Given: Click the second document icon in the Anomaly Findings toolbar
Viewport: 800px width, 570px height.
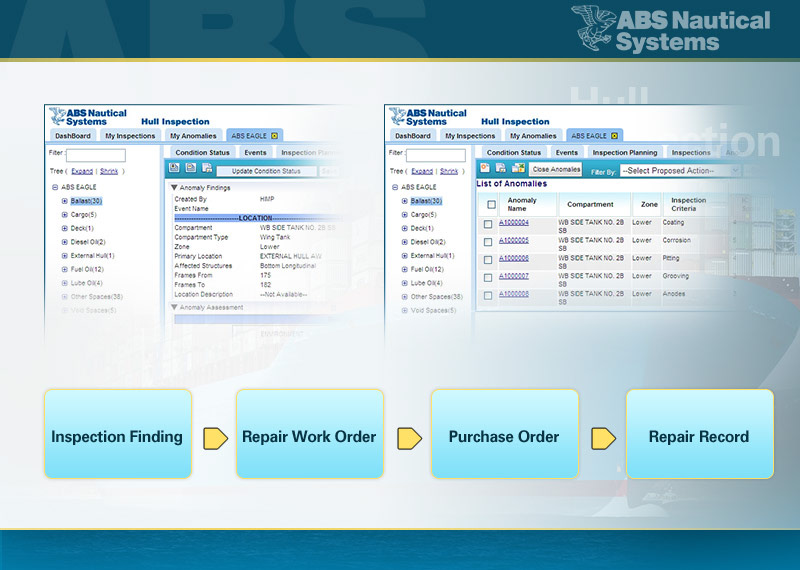Looking at the screenshot, I should tap(191, 168).
